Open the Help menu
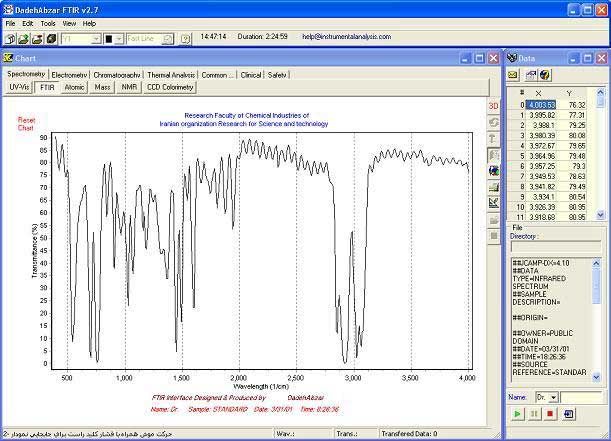 tap(89, 24)
